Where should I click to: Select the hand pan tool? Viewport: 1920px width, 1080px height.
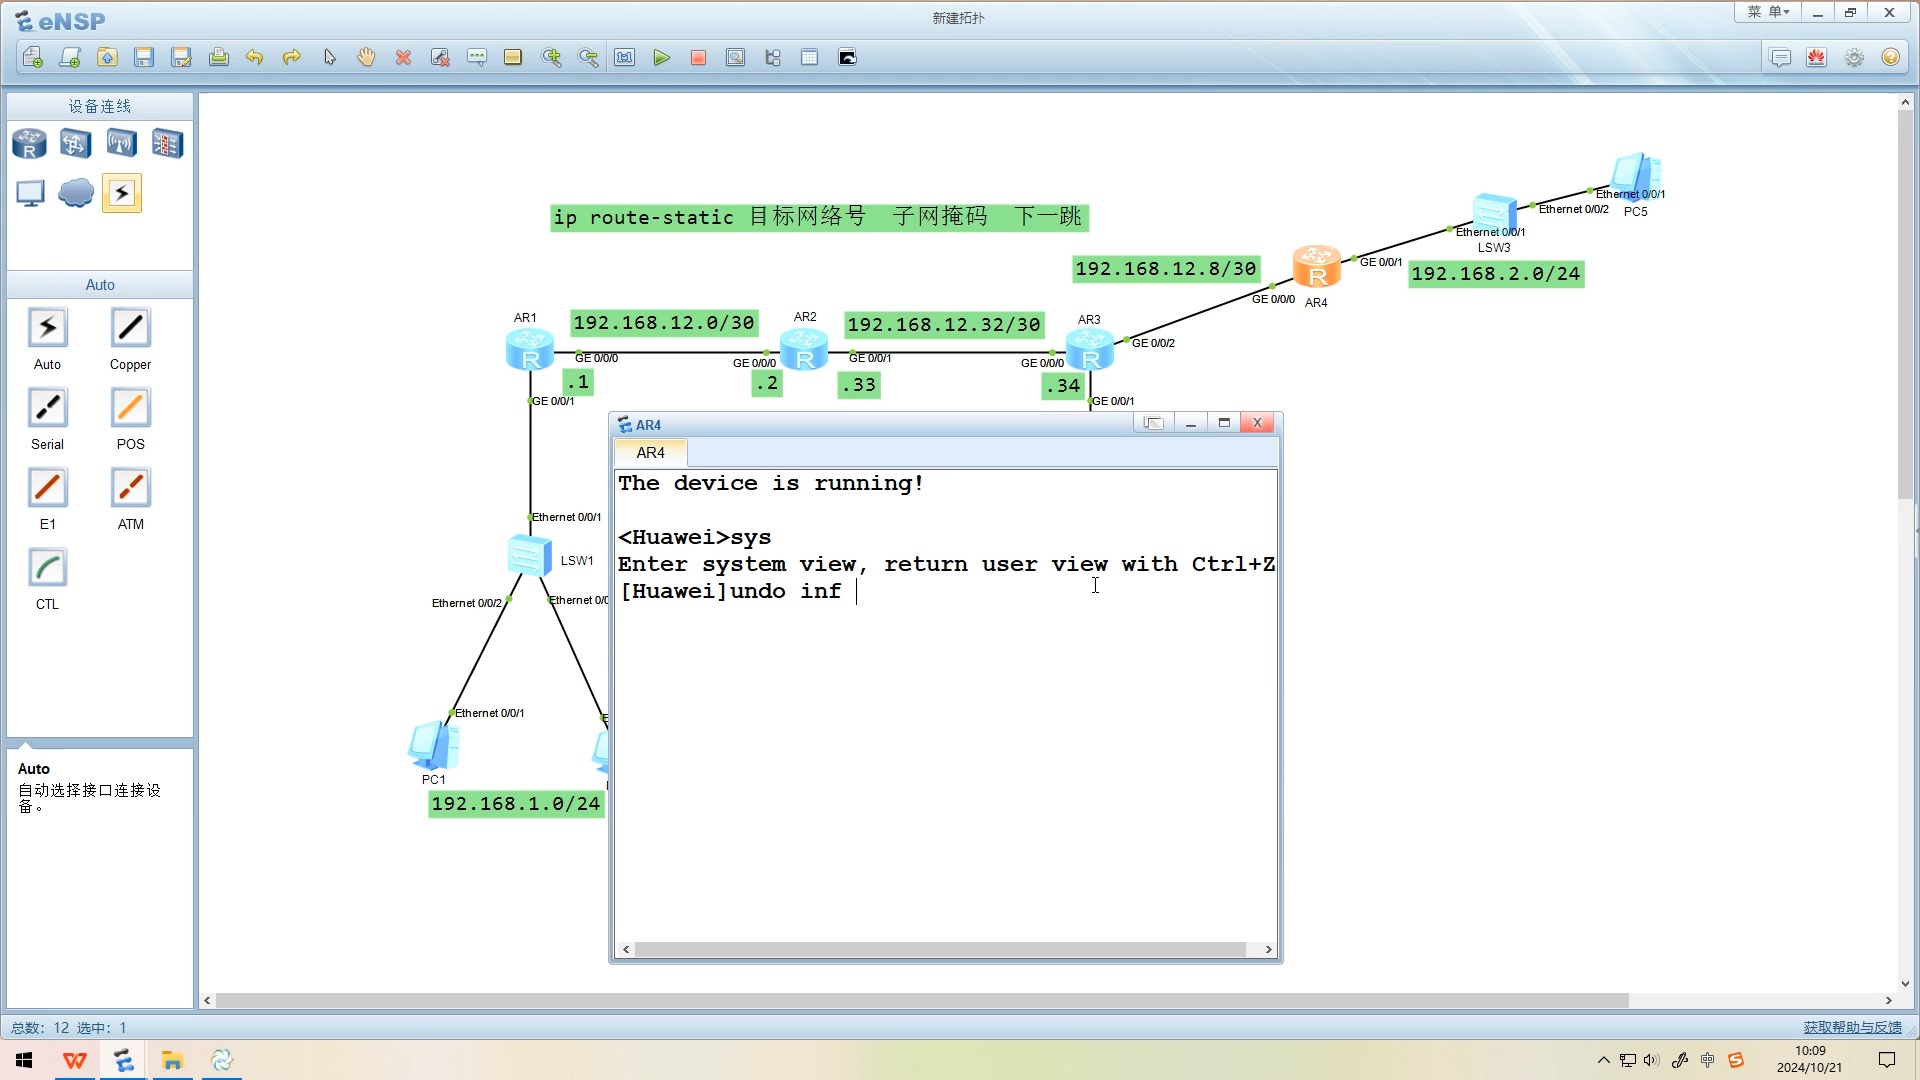pos(366,58)
